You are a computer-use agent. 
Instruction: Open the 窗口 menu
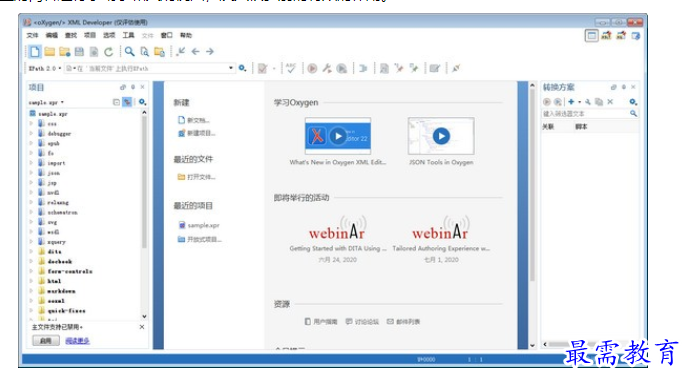pyautogui.click(x=166, y=35)
